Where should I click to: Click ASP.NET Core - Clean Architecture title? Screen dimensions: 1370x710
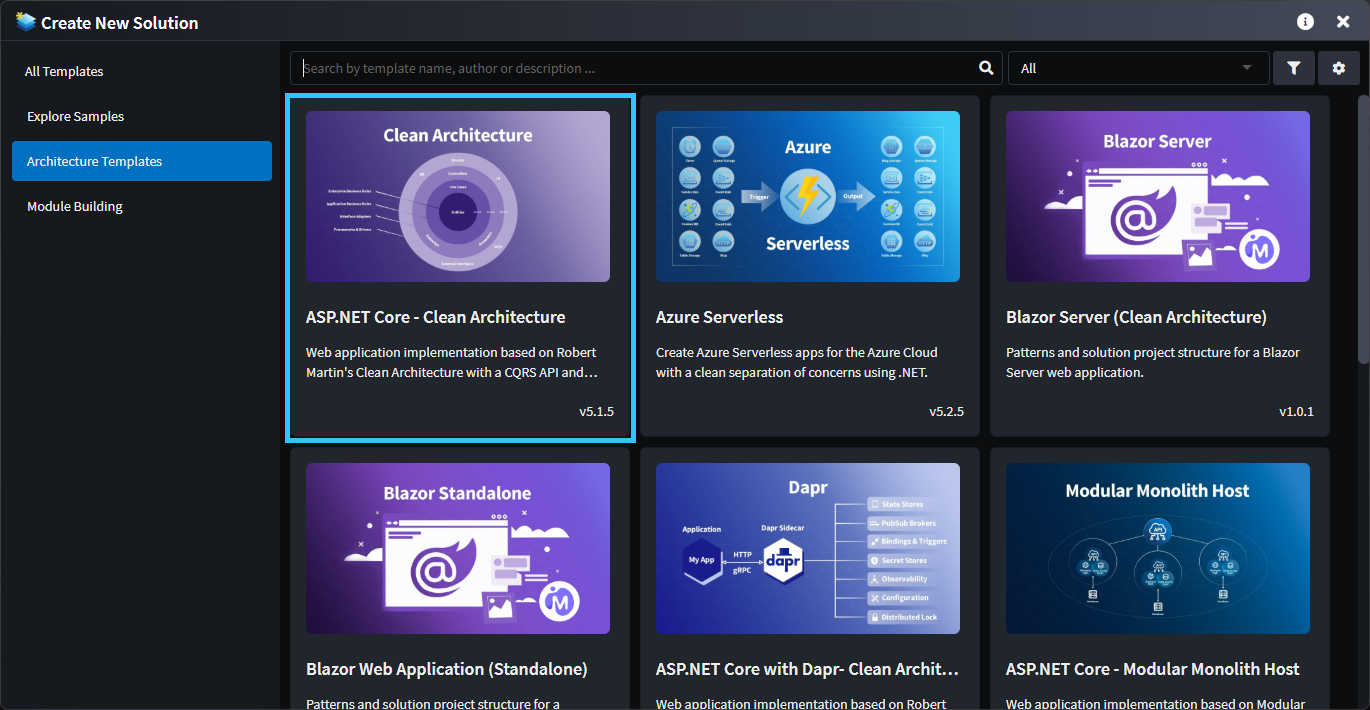(436, 317)
